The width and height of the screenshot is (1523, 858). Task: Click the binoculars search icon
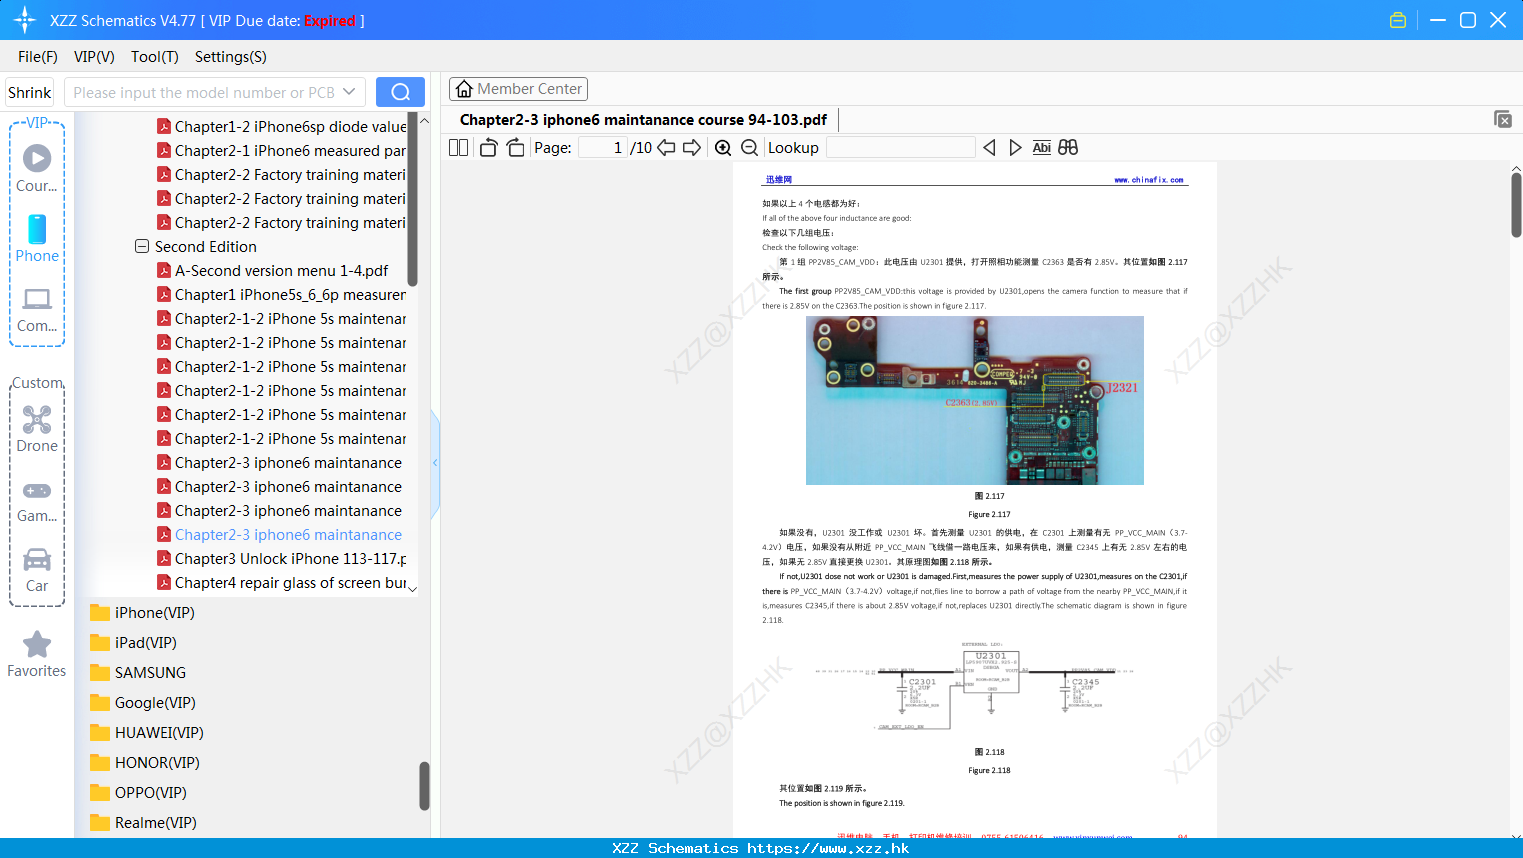pyautogui.click(x=1068, y=148)
